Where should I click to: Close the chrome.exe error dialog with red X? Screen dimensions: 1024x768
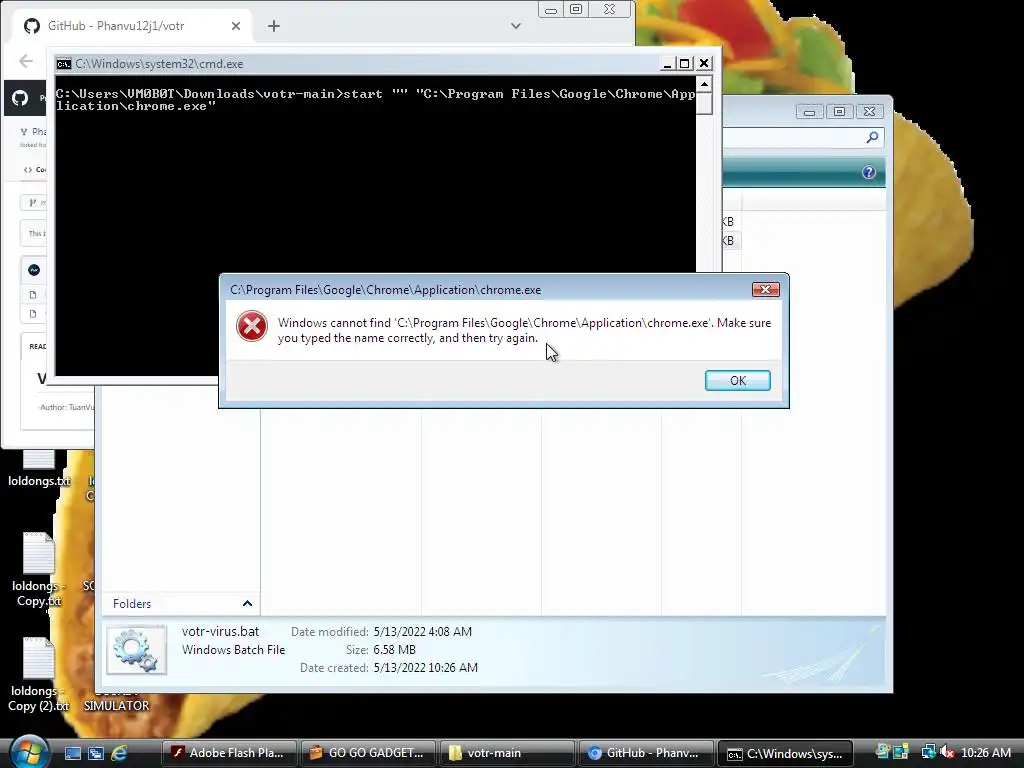[765, 289]
